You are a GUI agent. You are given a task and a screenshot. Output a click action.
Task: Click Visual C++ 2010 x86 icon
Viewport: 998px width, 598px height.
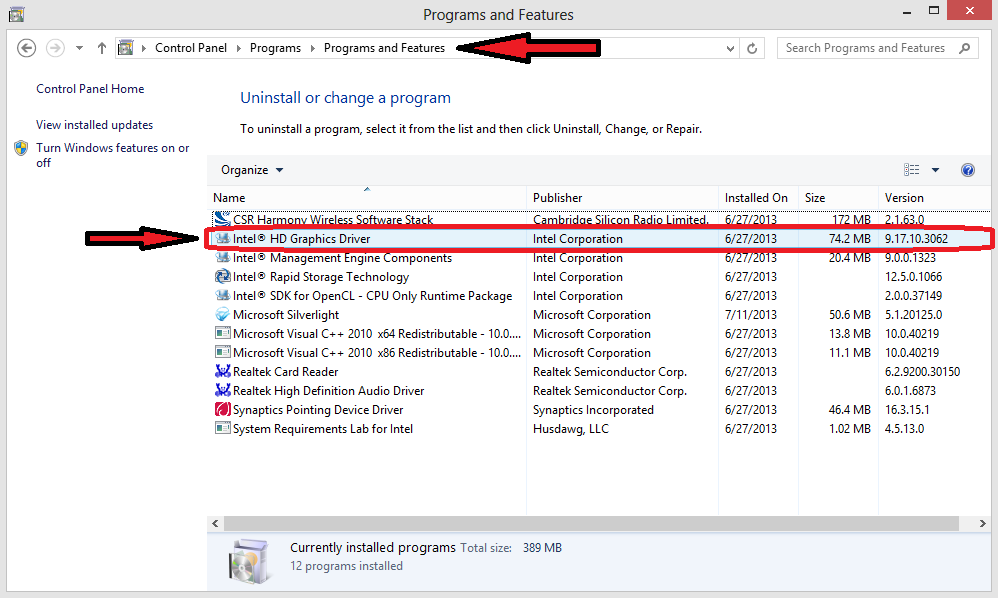coord(222,352)
